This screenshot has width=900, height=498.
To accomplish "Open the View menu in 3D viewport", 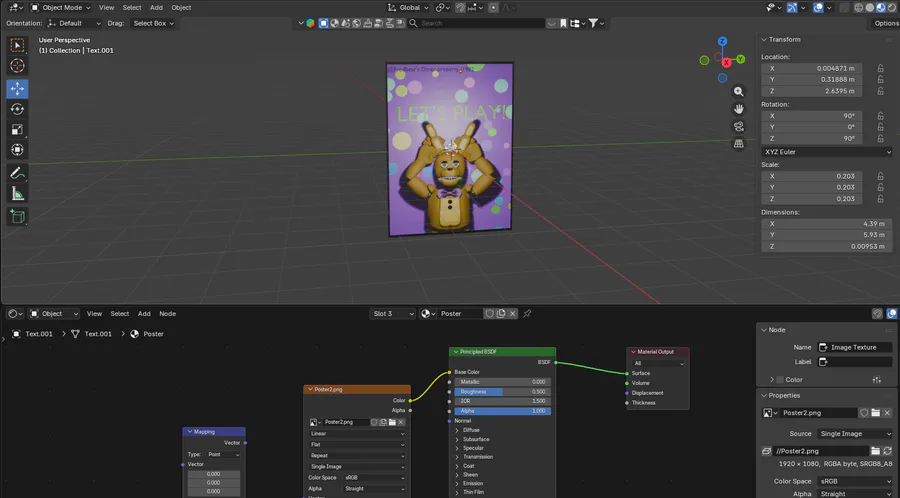I will point(106,7).
